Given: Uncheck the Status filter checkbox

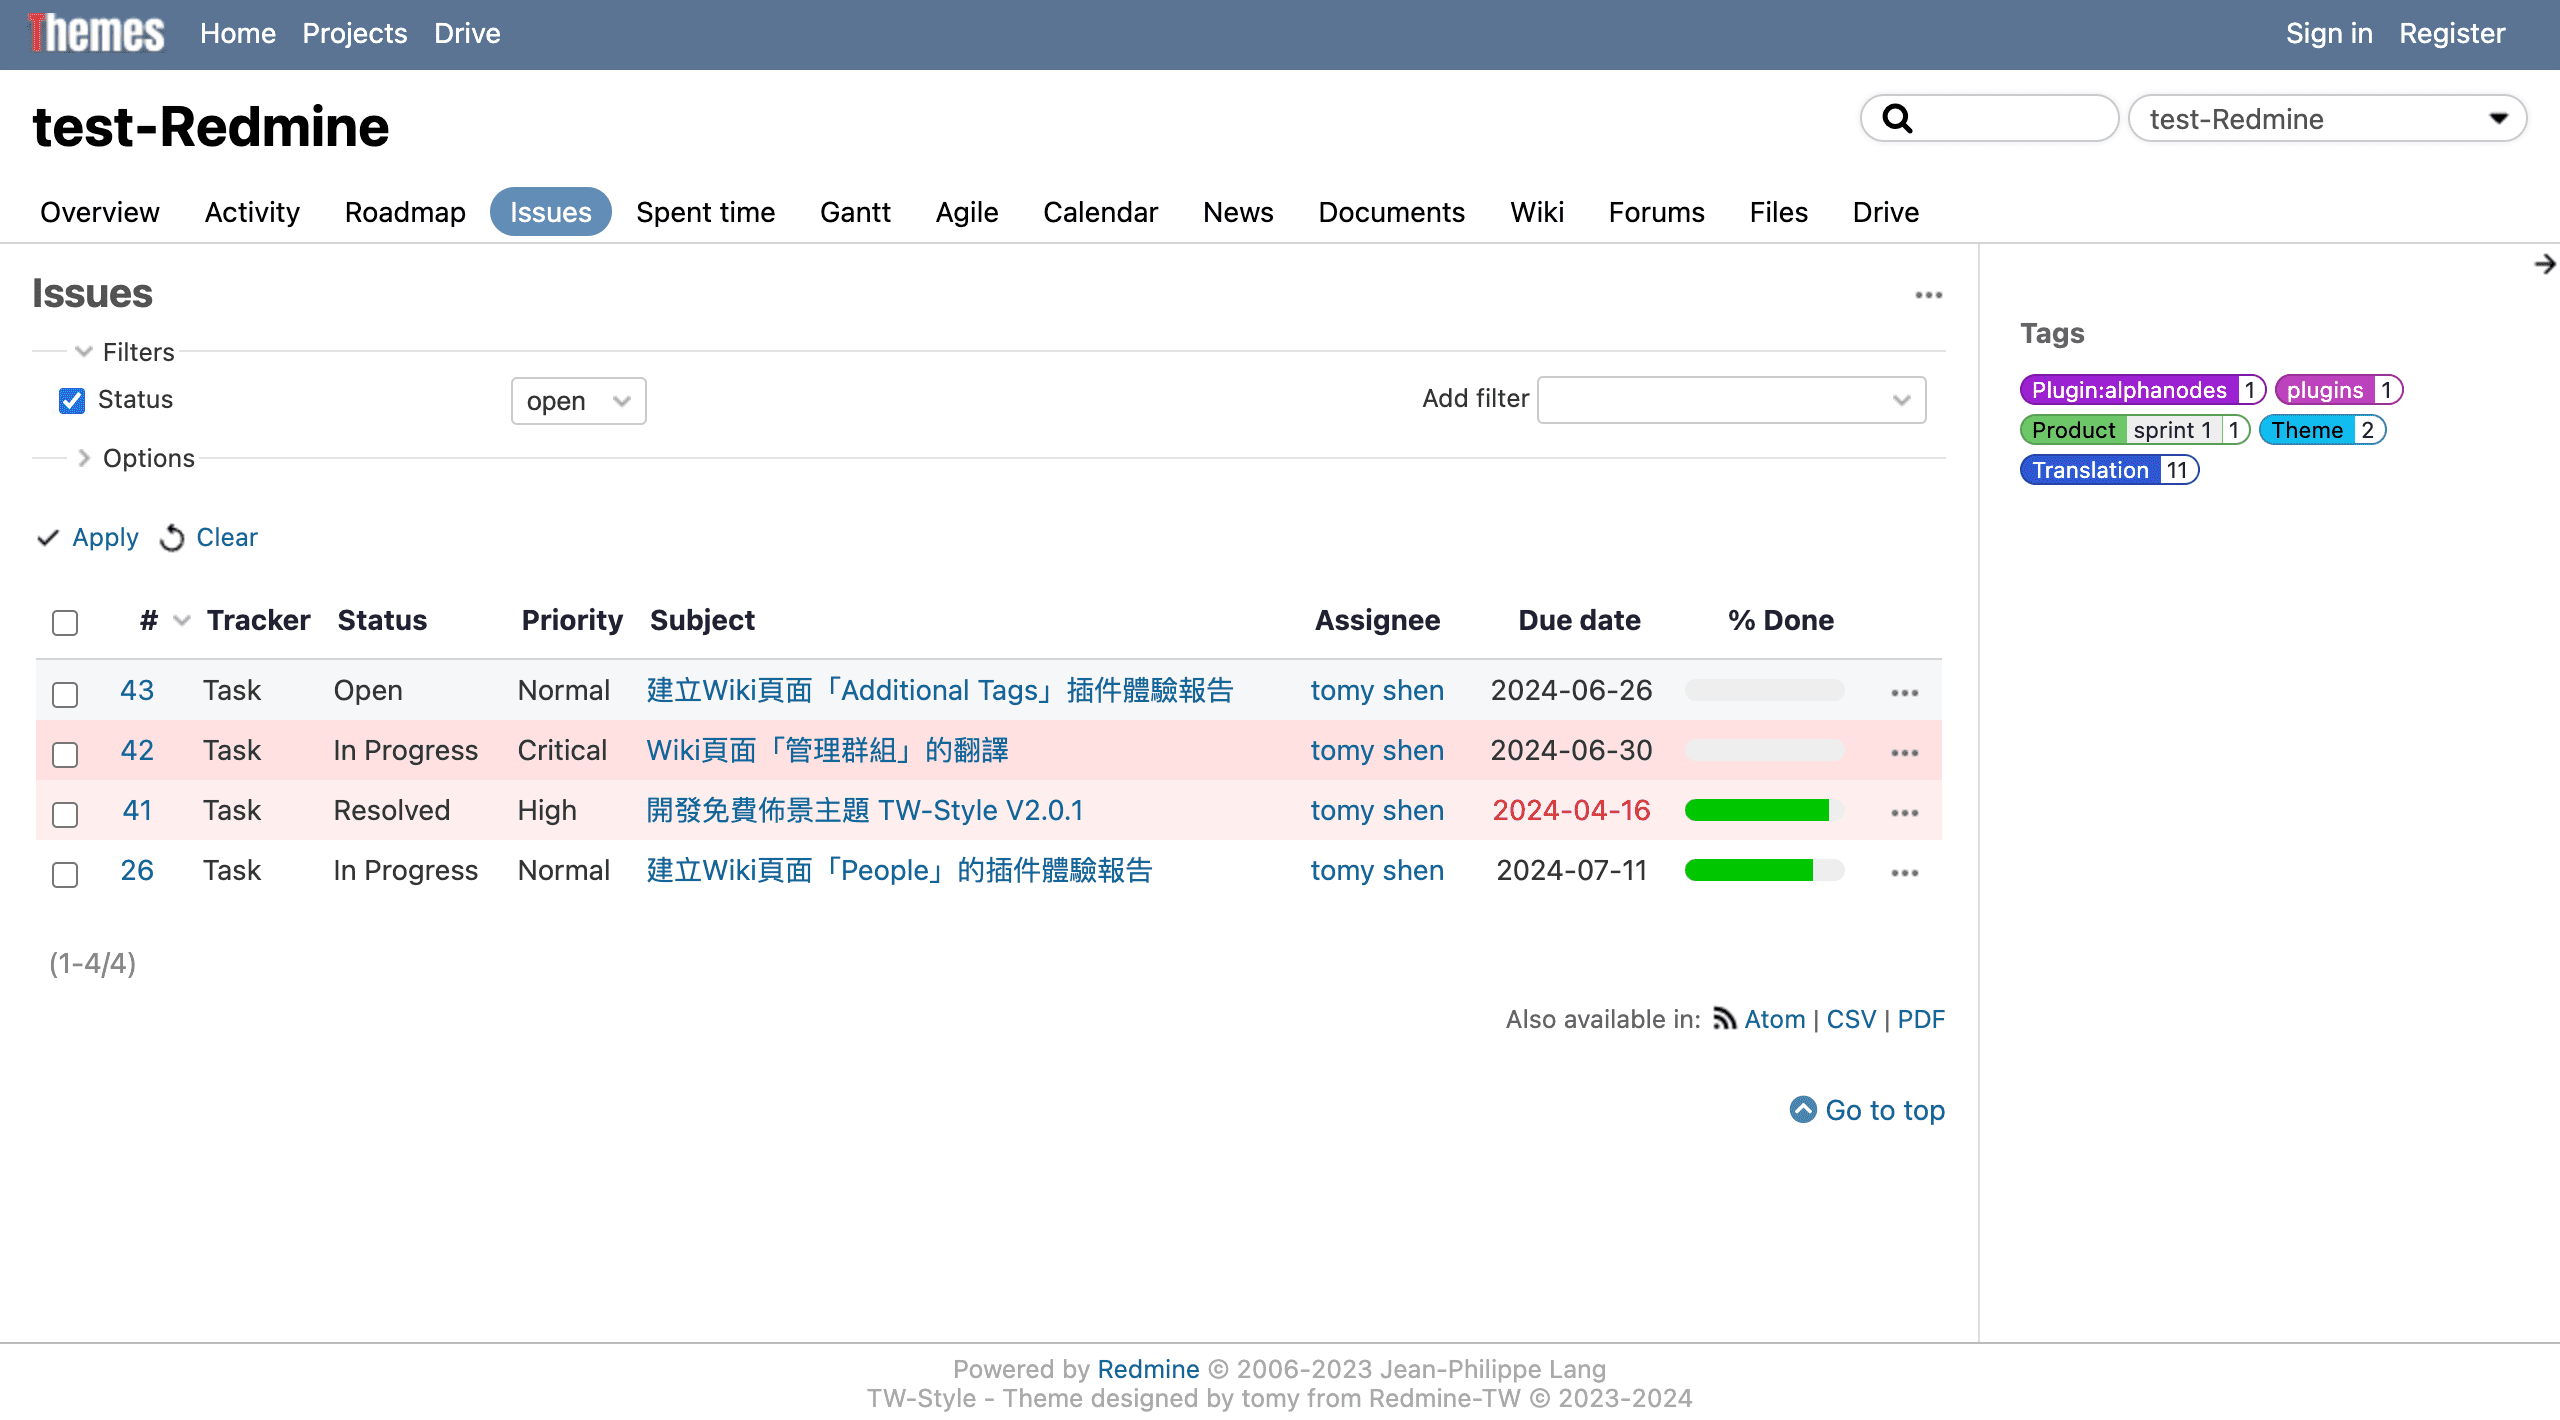Looking at the screenshot, I should (x=72, y=401).
